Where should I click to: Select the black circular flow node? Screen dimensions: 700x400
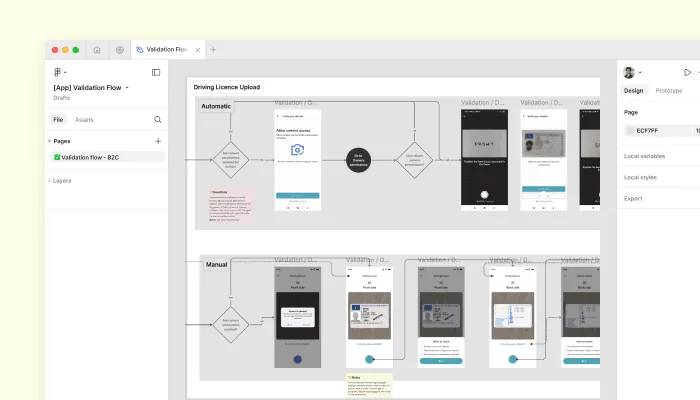[x=358, y=160]
